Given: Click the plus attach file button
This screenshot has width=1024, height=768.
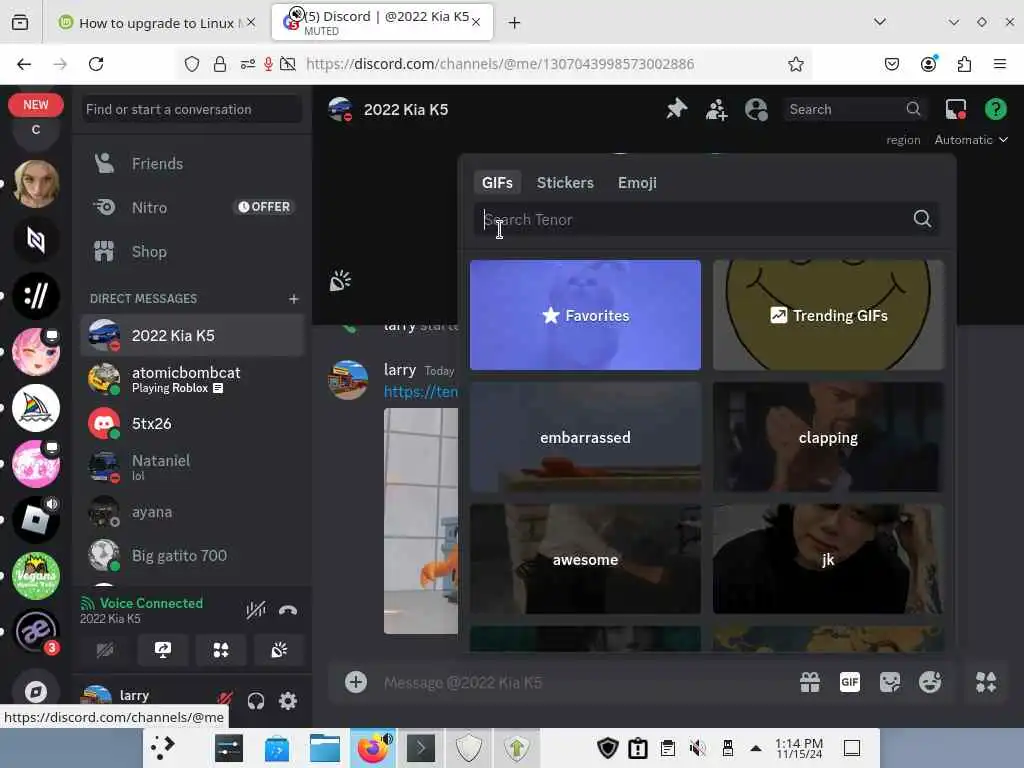Looking at the screenshot, I should click(x=356, y=682).
